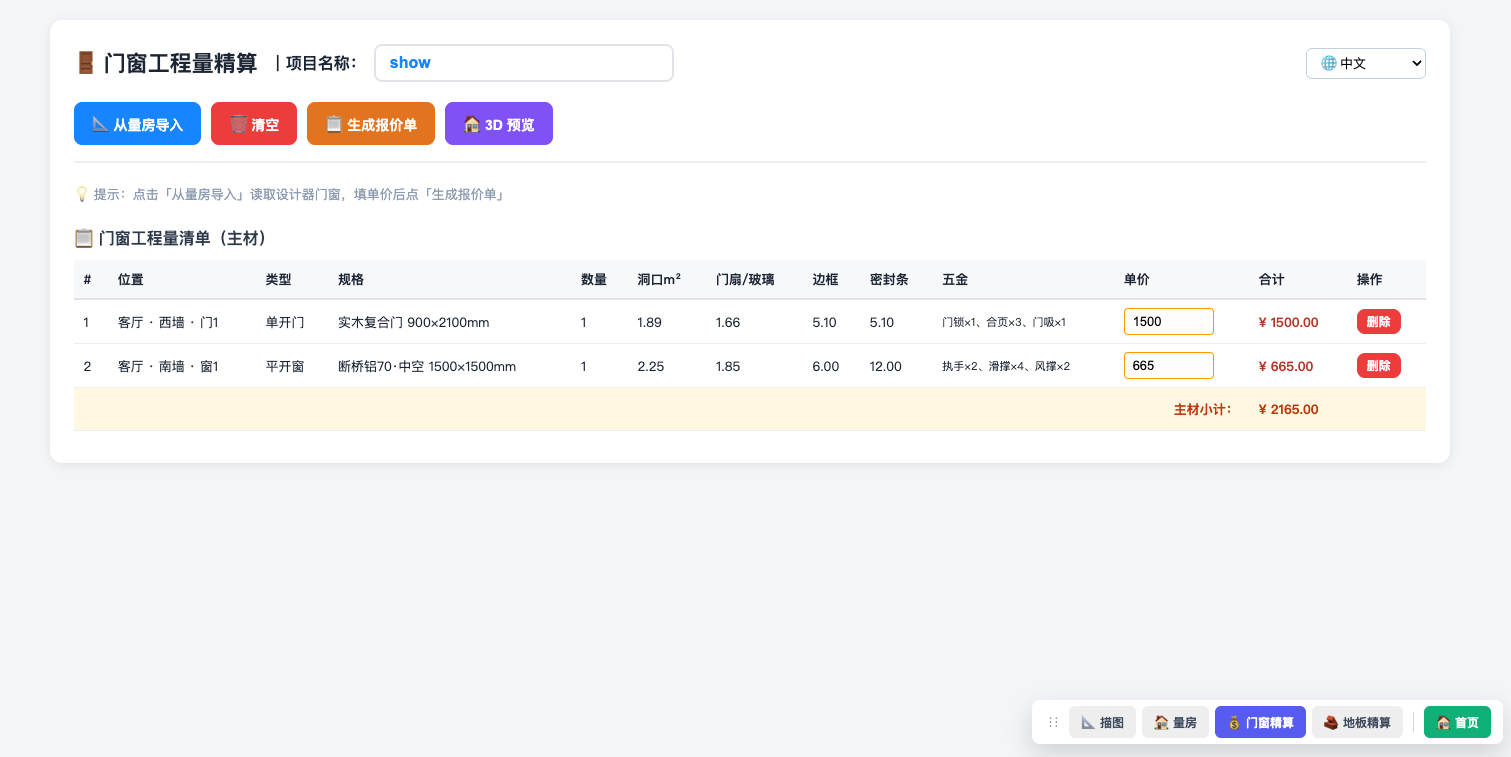This screenshot has width=1511, height=757.
Task: Click cell 实木复合门 900×2100mm
Action: click(x=413, y=322)
